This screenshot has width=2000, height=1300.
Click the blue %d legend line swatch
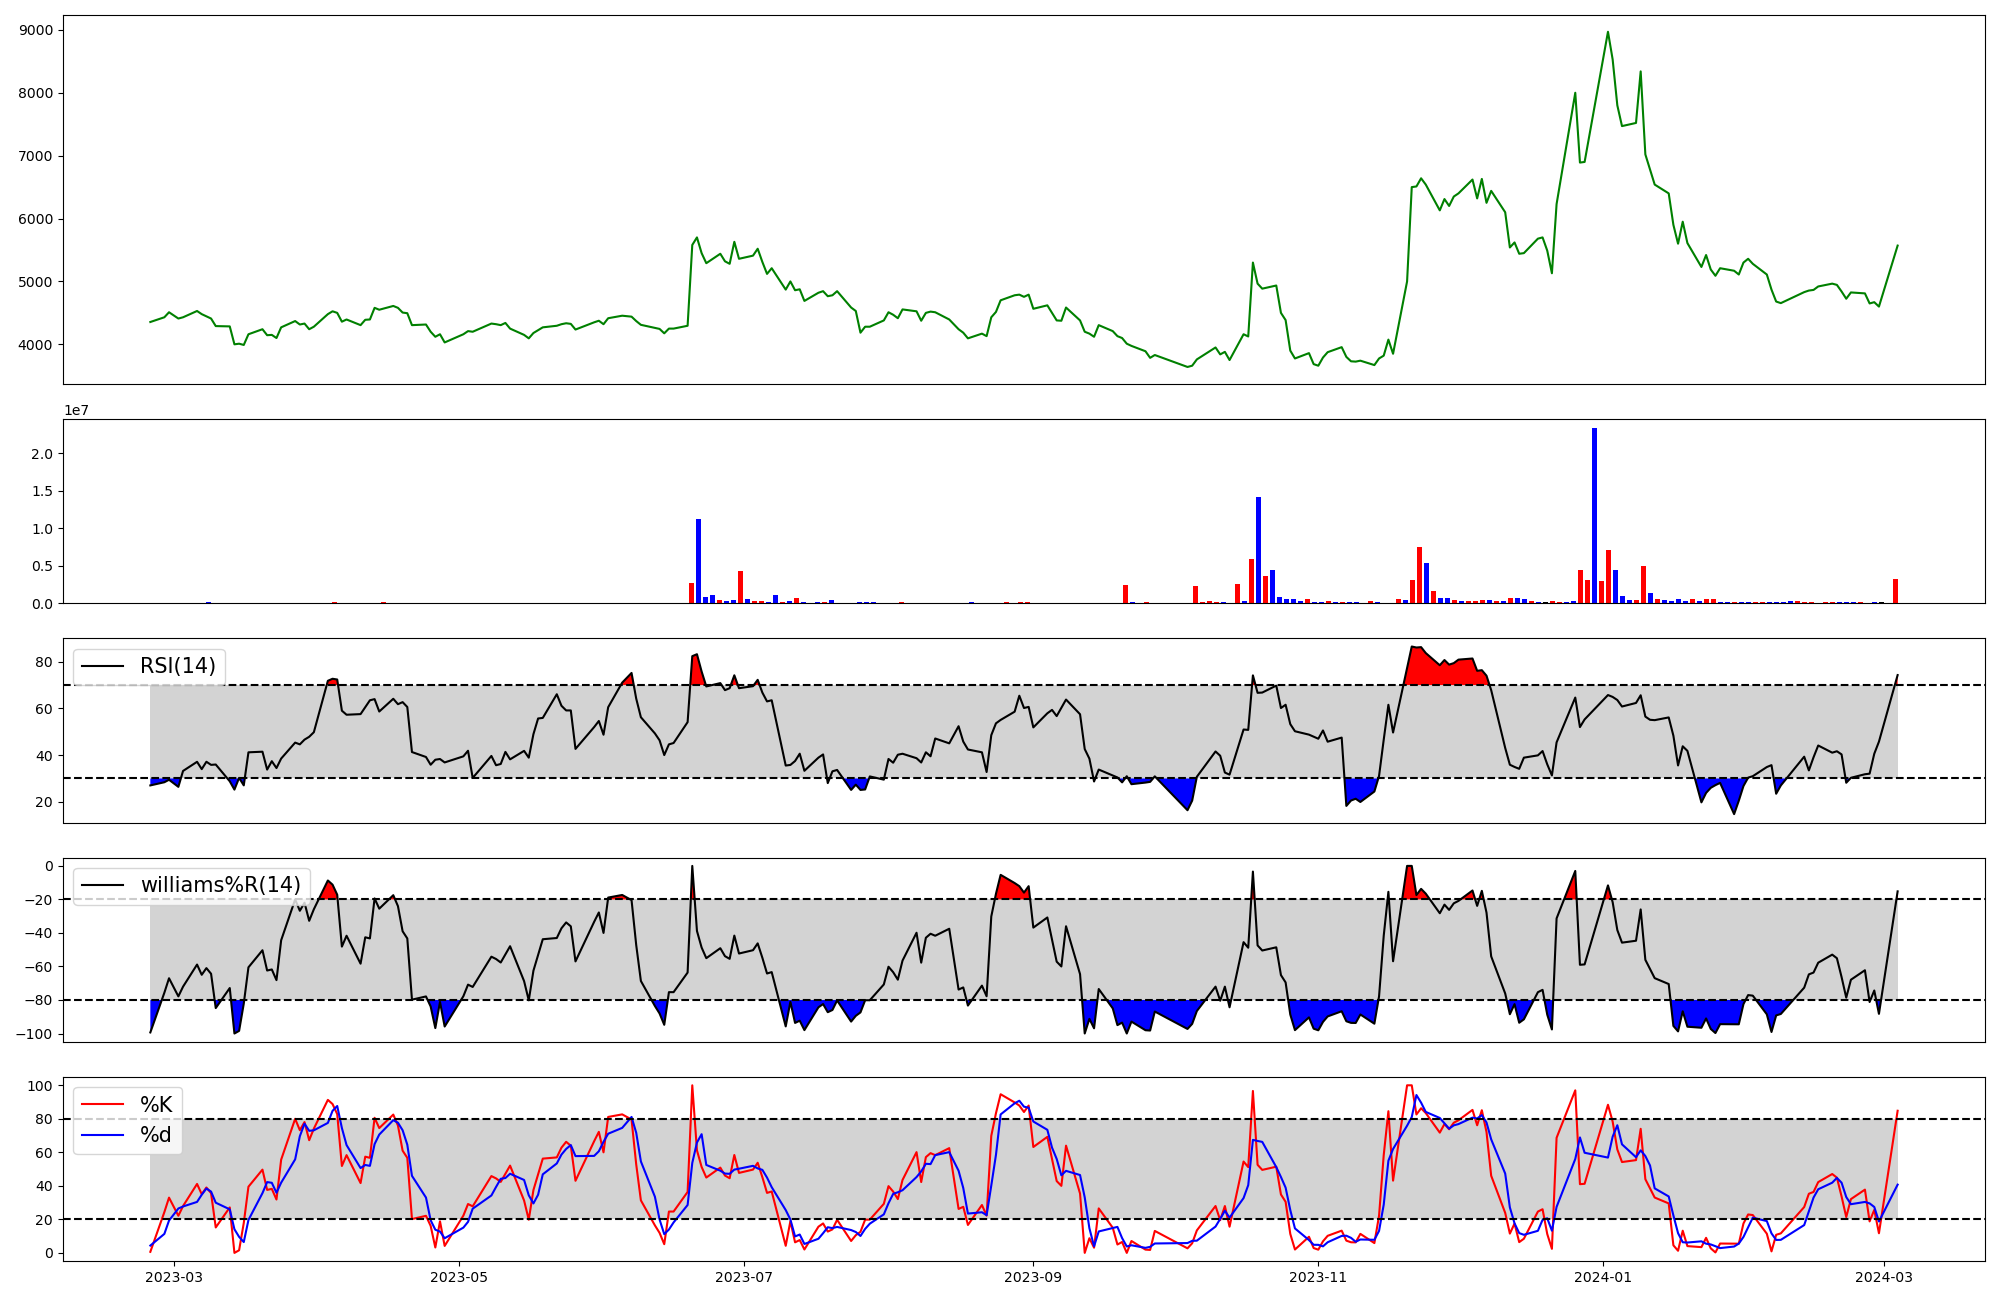point(102,1135)
